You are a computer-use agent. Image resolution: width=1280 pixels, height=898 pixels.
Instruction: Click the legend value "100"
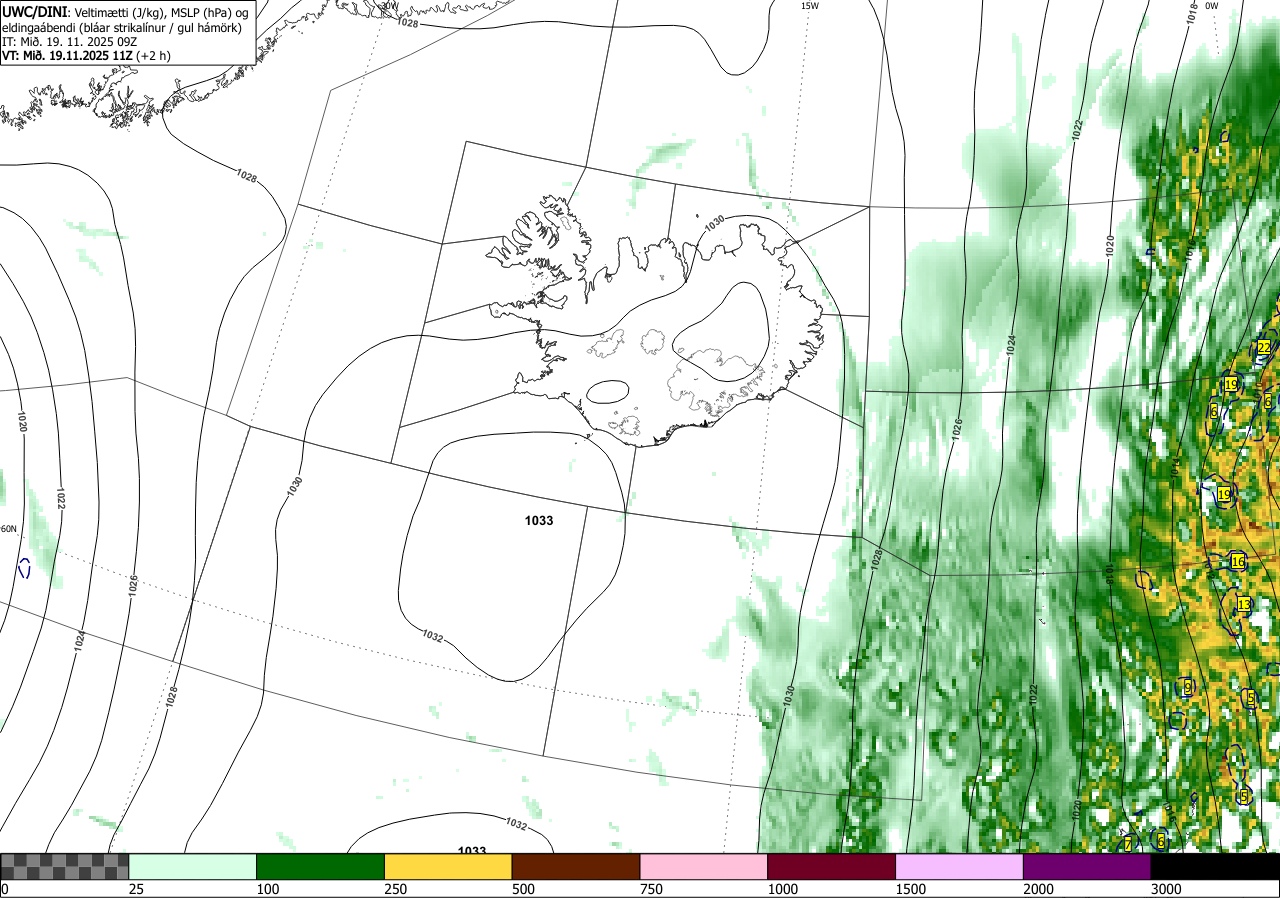(267, 889)
